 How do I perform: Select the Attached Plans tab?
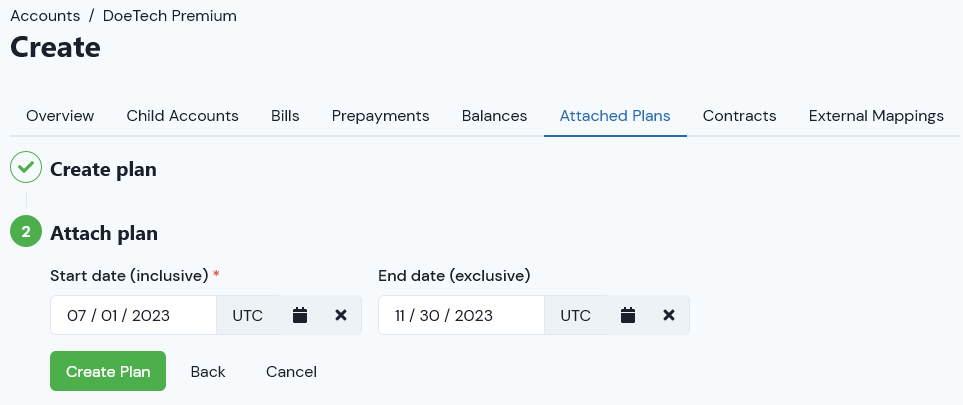(x=615, y=116)
